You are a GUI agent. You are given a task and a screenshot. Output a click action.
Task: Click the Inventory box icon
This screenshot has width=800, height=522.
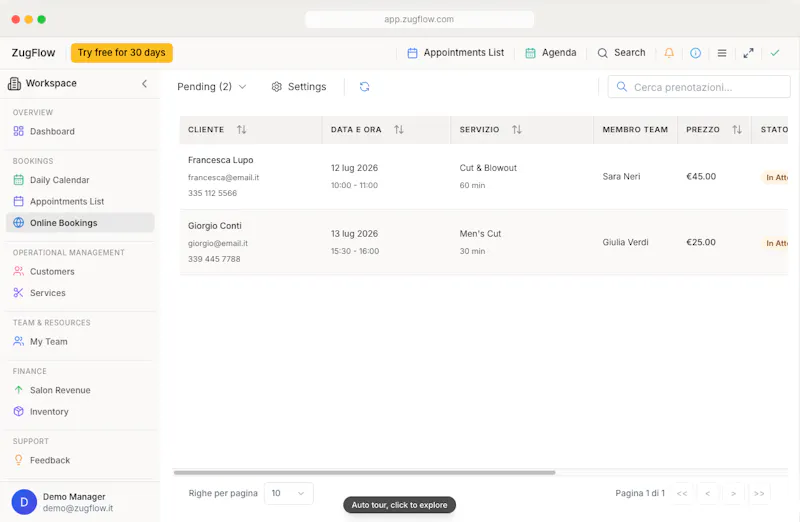18,411
